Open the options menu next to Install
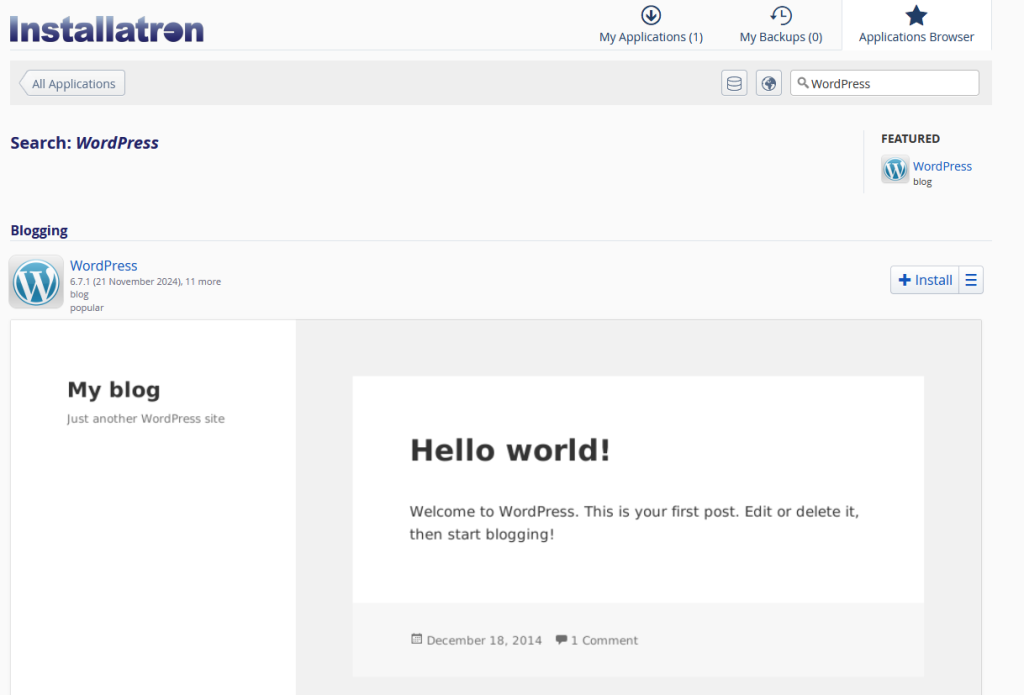The width and height of the screenshot is (1024, 695). (x=971, y=280)
